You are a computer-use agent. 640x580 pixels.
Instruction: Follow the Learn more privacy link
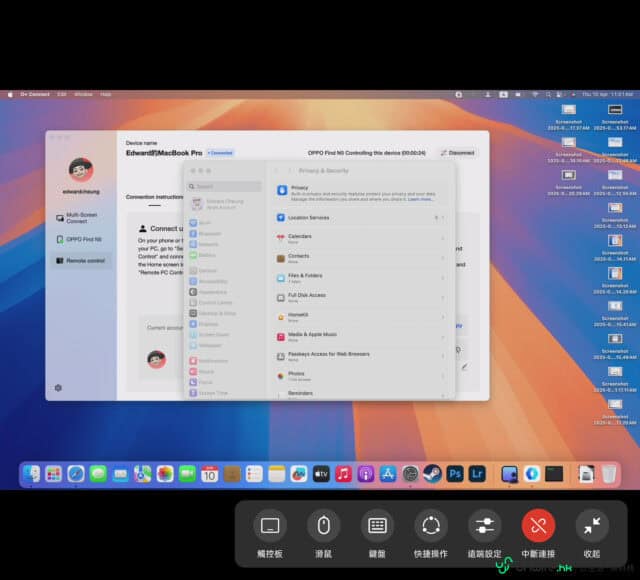click(x=420, y=199)
